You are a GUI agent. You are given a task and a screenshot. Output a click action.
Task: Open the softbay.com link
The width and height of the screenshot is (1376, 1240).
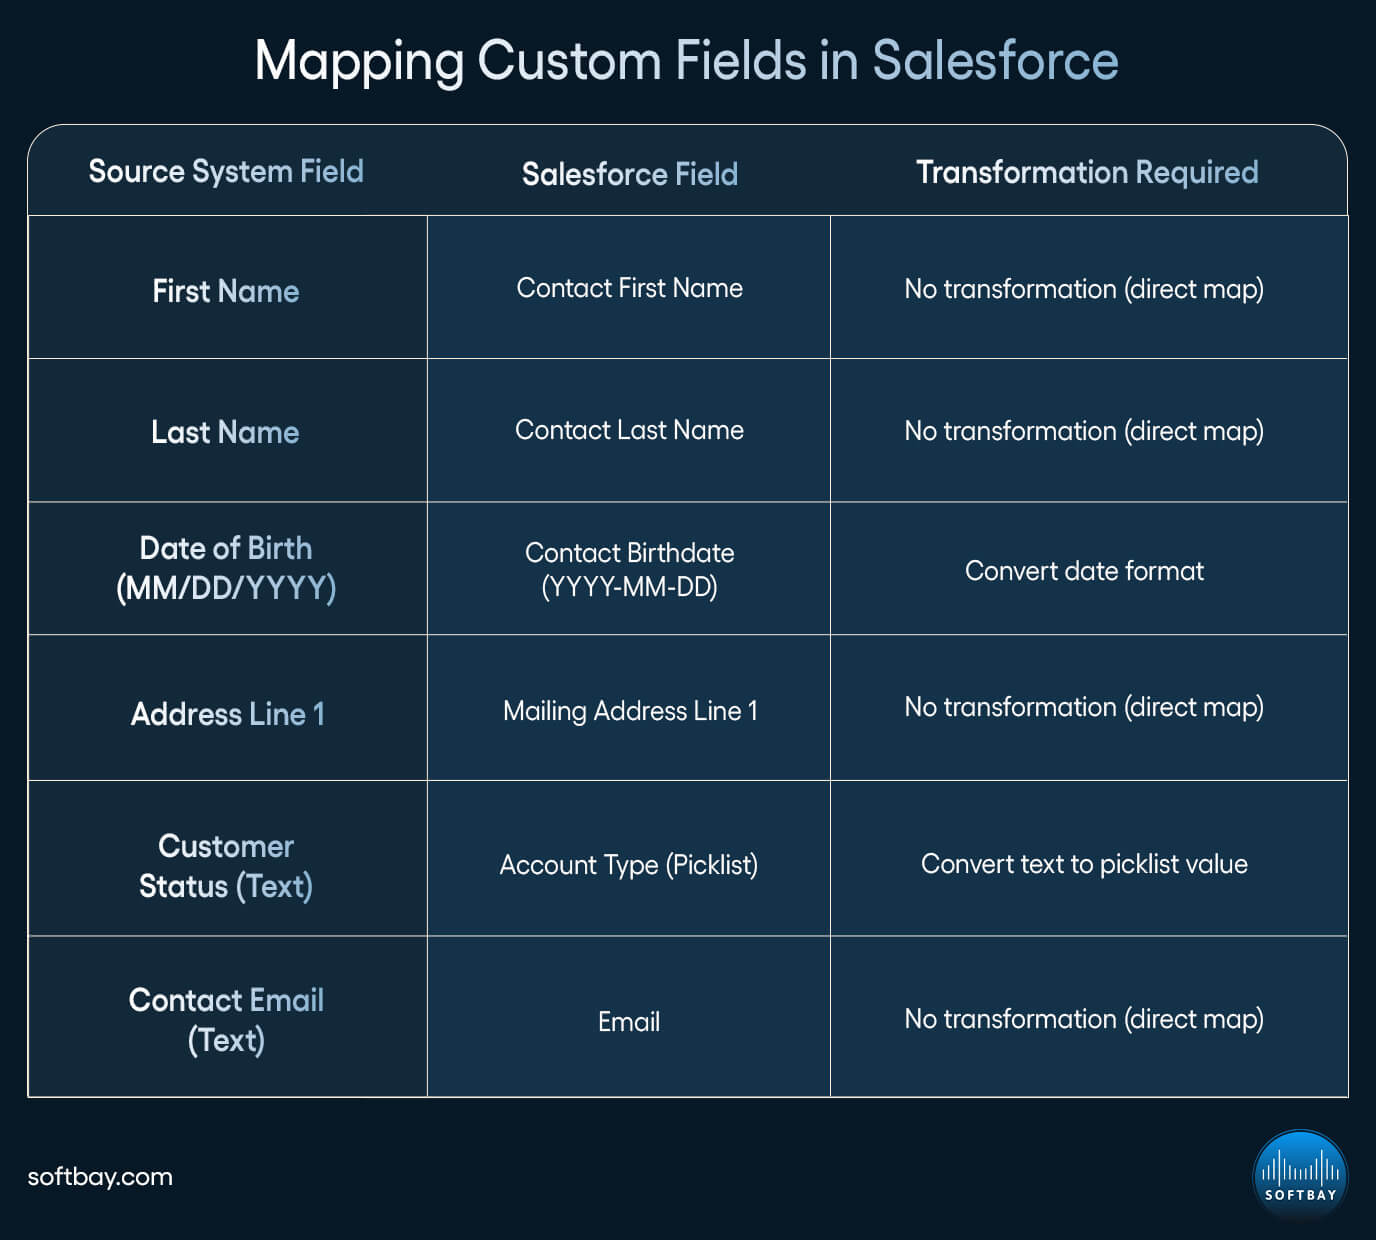click(x=100, y=1177)
